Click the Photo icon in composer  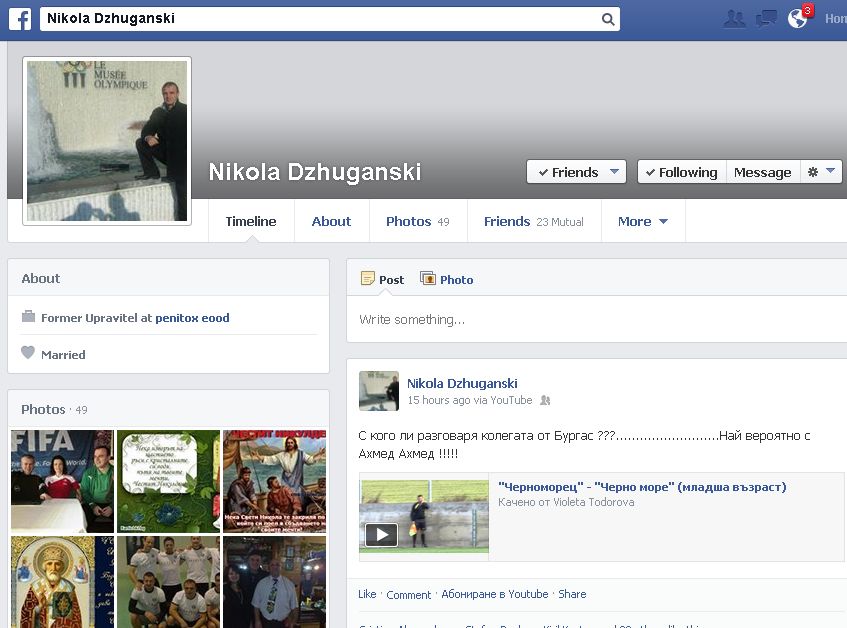tap(428, 278)
